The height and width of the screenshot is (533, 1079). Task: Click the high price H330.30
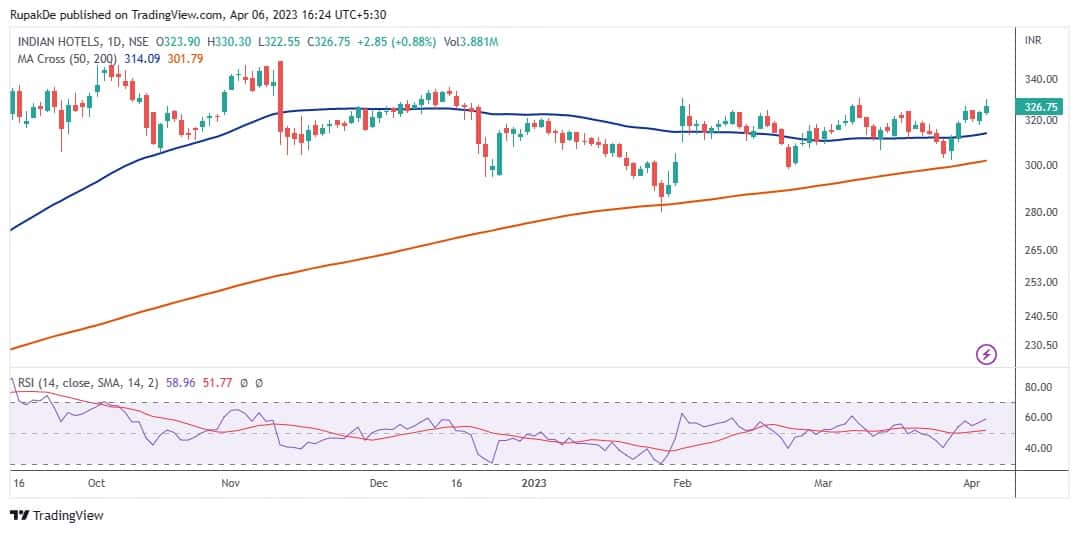229,42
